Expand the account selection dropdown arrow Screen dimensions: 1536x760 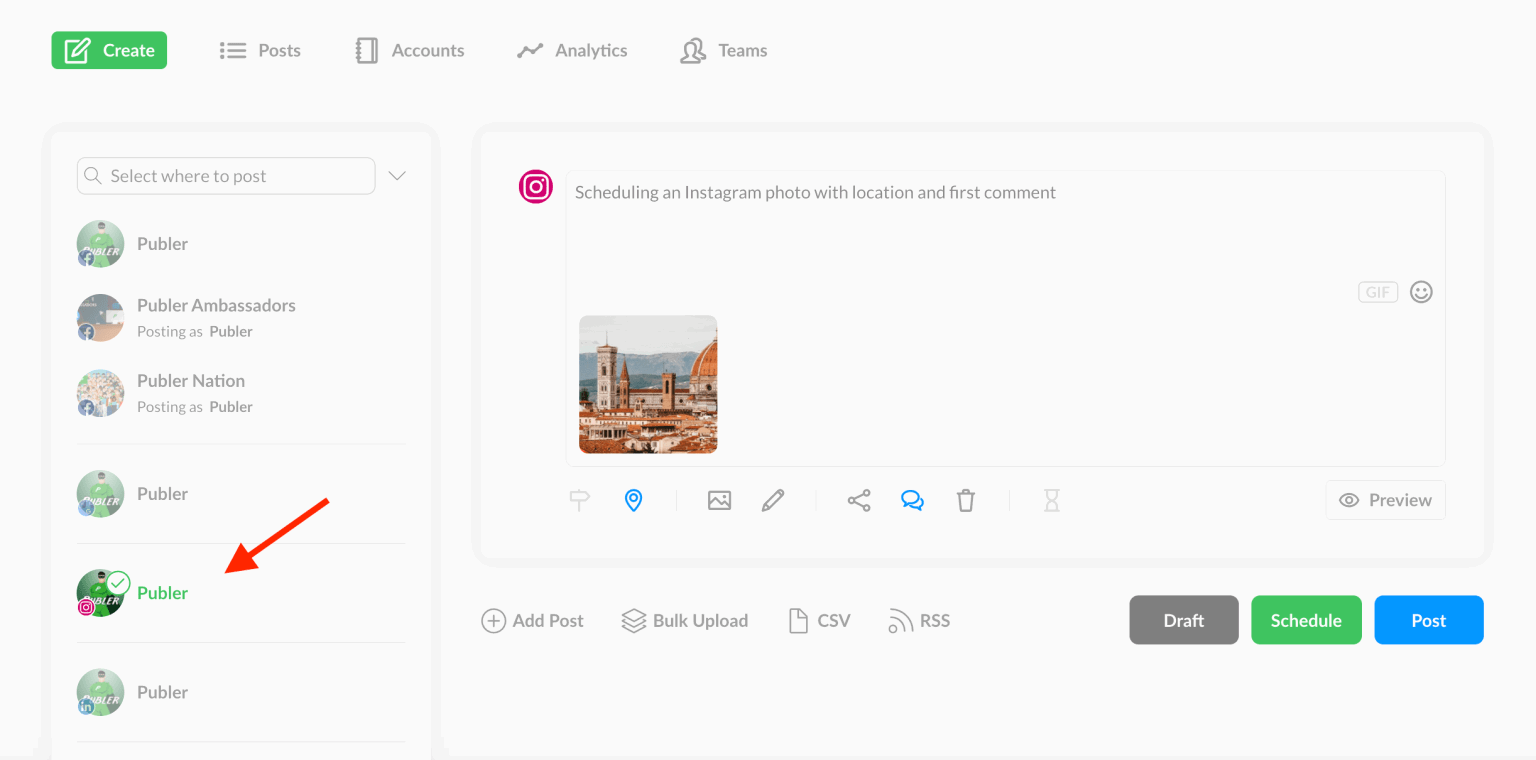pyautogui.click(x=396, y=175)
